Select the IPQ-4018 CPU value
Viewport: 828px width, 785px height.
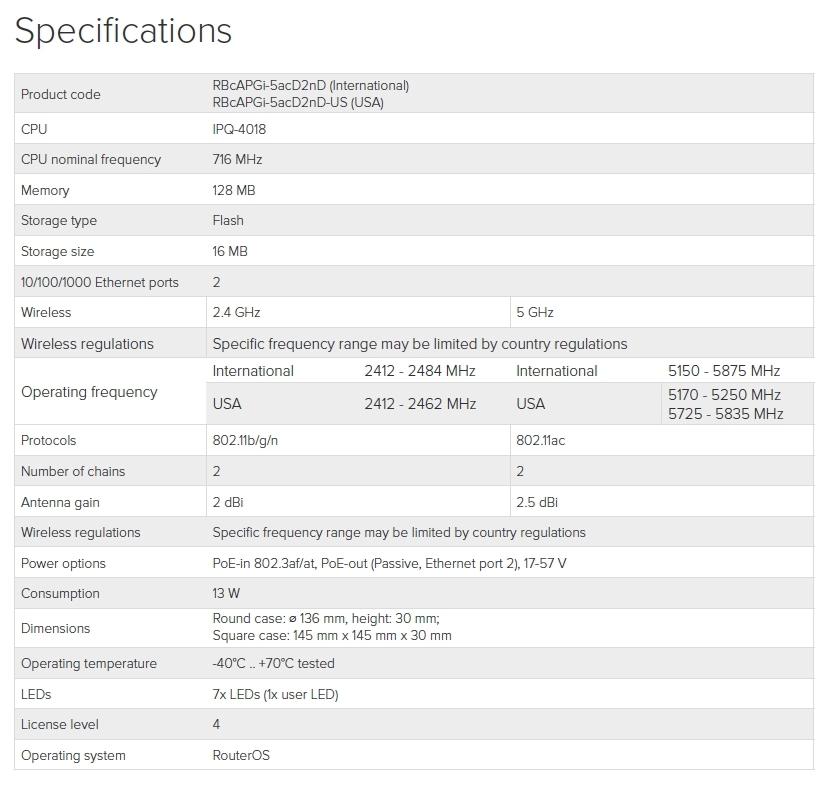[x=239, y=129]
